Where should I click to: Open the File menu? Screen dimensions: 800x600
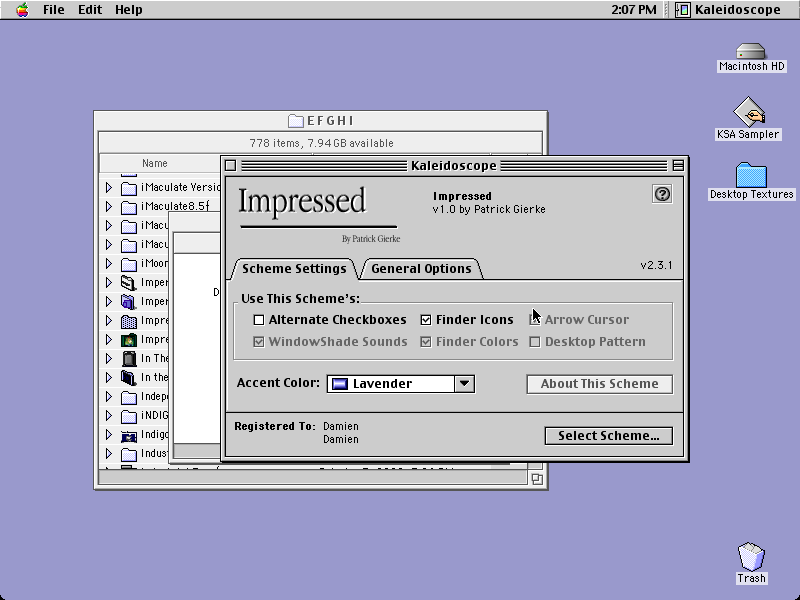pyautogui.click(x=54, y=10)
